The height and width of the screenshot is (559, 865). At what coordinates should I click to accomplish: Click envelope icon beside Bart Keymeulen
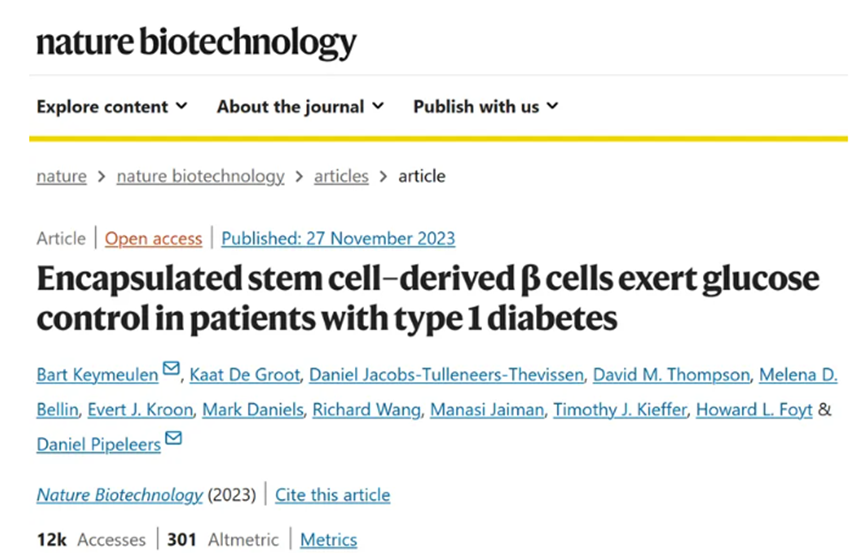point(171,372)
